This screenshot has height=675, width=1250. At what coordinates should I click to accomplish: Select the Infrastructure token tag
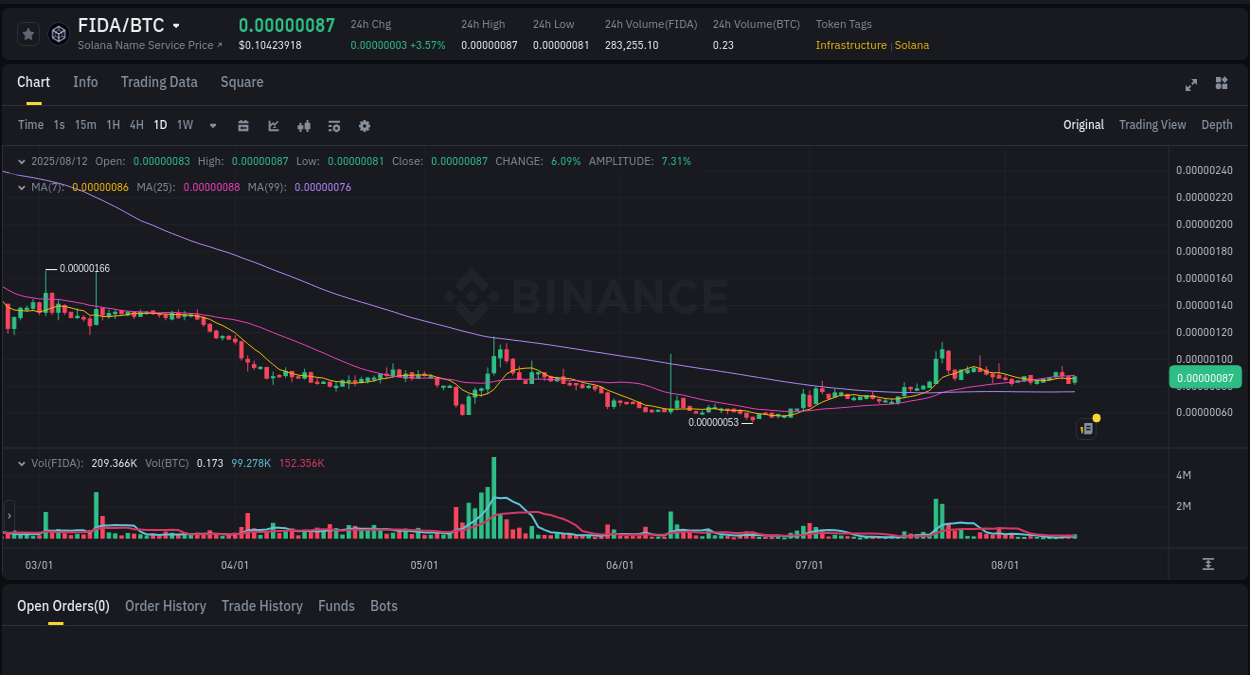851,45
